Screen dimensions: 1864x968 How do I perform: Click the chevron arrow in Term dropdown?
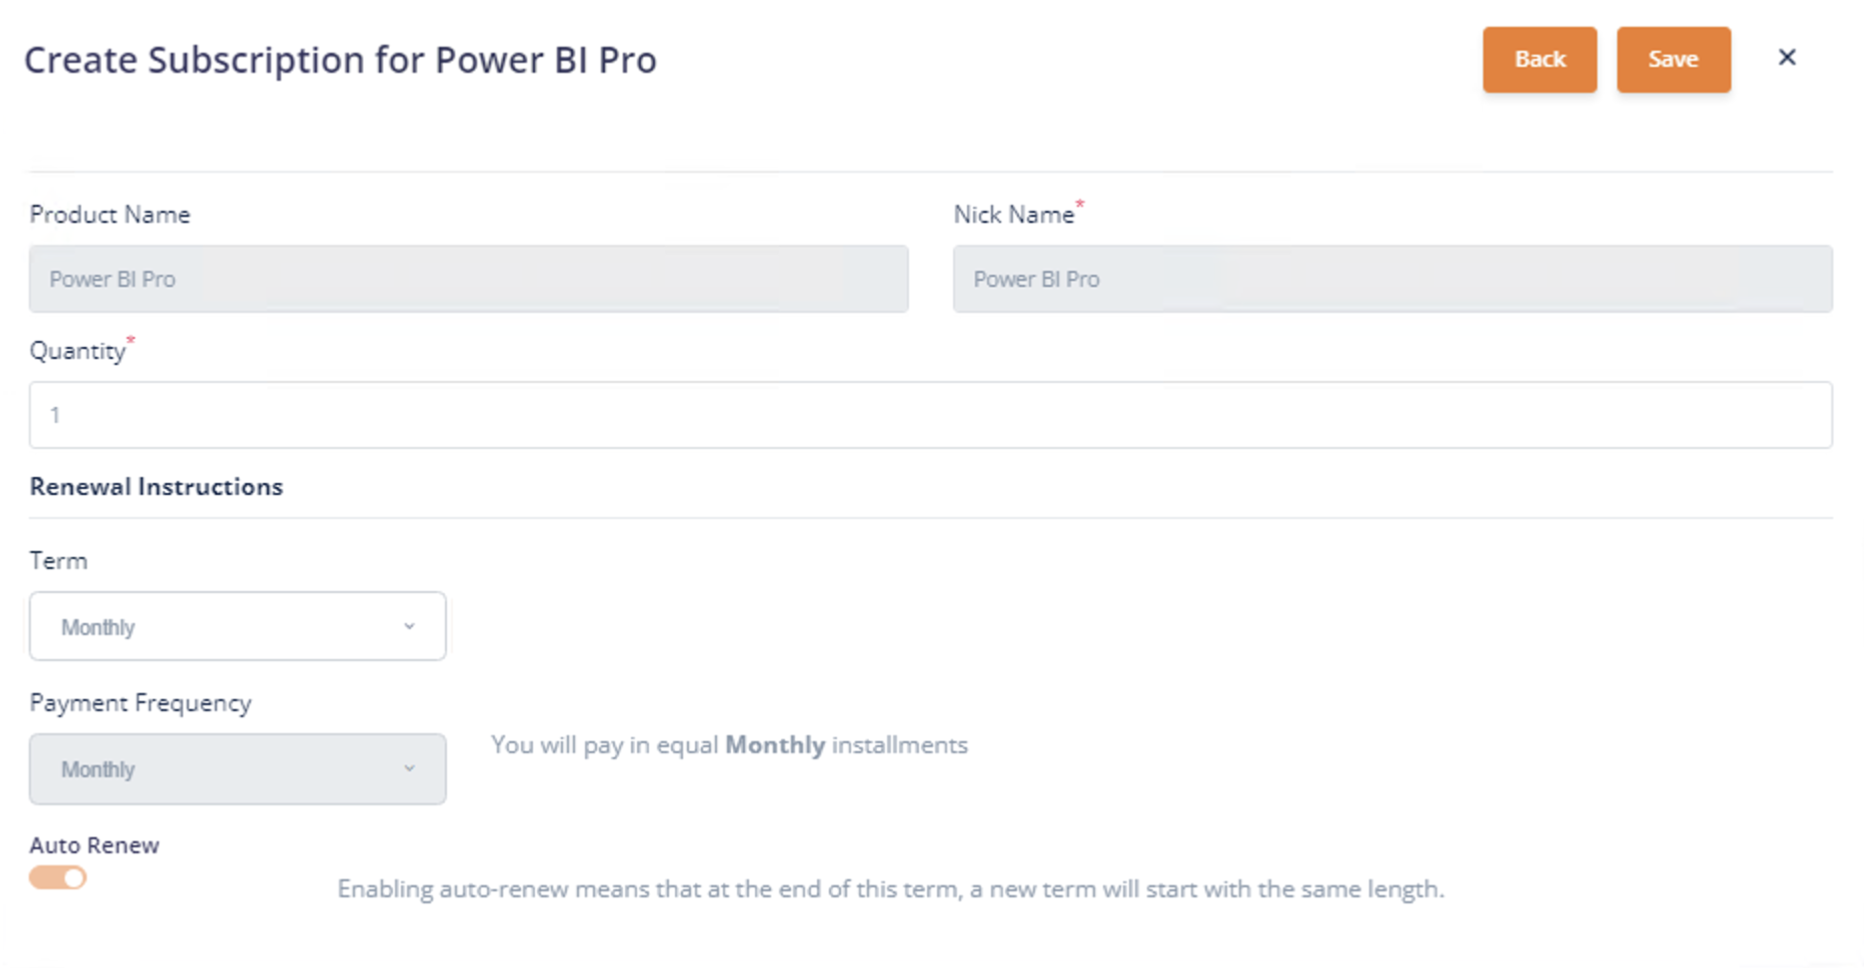[x=409, y=627]
